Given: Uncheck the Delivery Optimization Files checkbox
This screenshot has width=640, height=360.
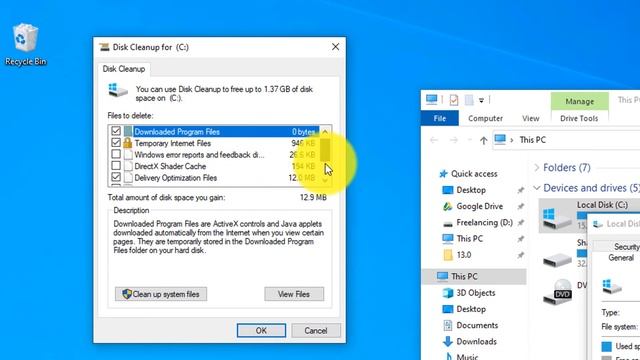Looking at the screenshot, I should pyautogui.click(x=116, y=177).
